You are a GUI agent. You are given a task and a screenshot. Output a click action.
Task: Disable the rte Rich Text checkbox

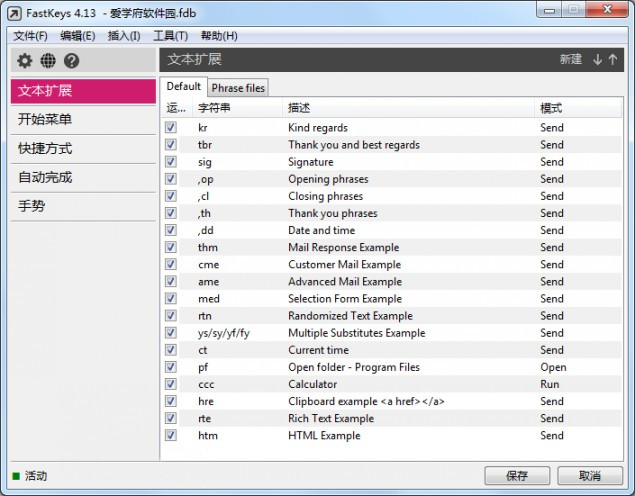[170, 418]
